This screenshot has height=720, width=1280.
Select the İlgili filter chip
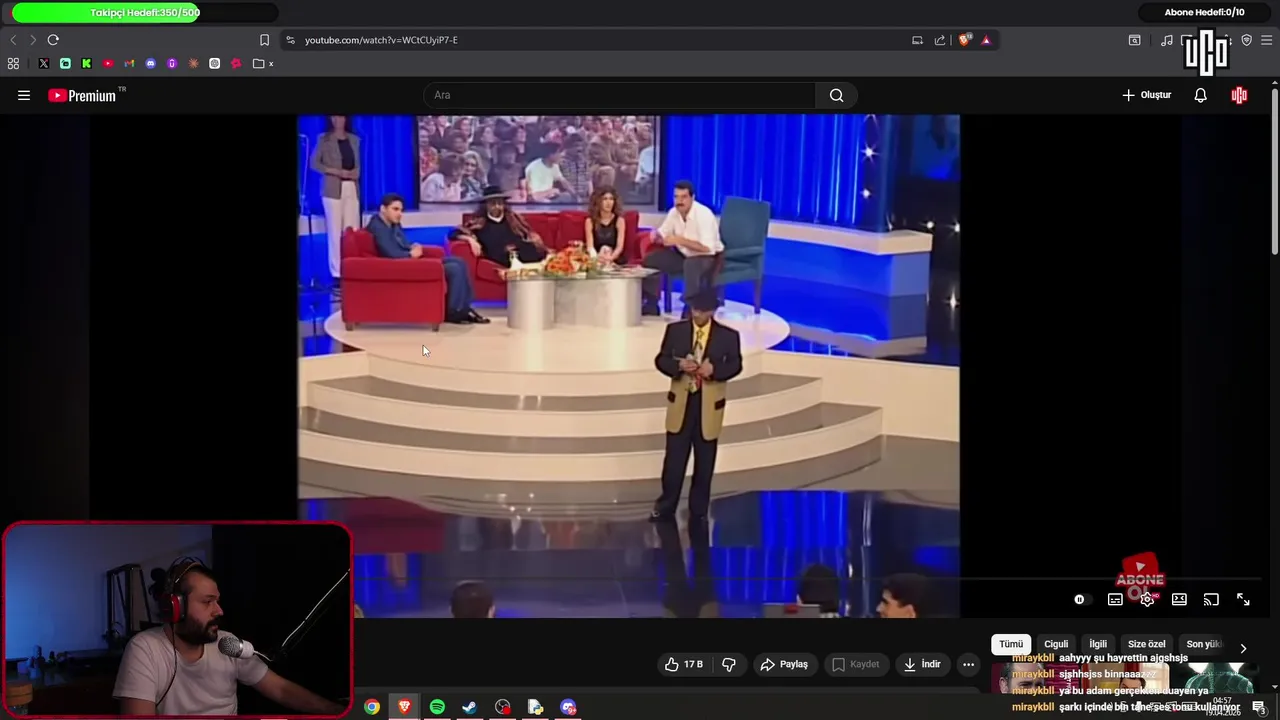[x=1098, y=644]
